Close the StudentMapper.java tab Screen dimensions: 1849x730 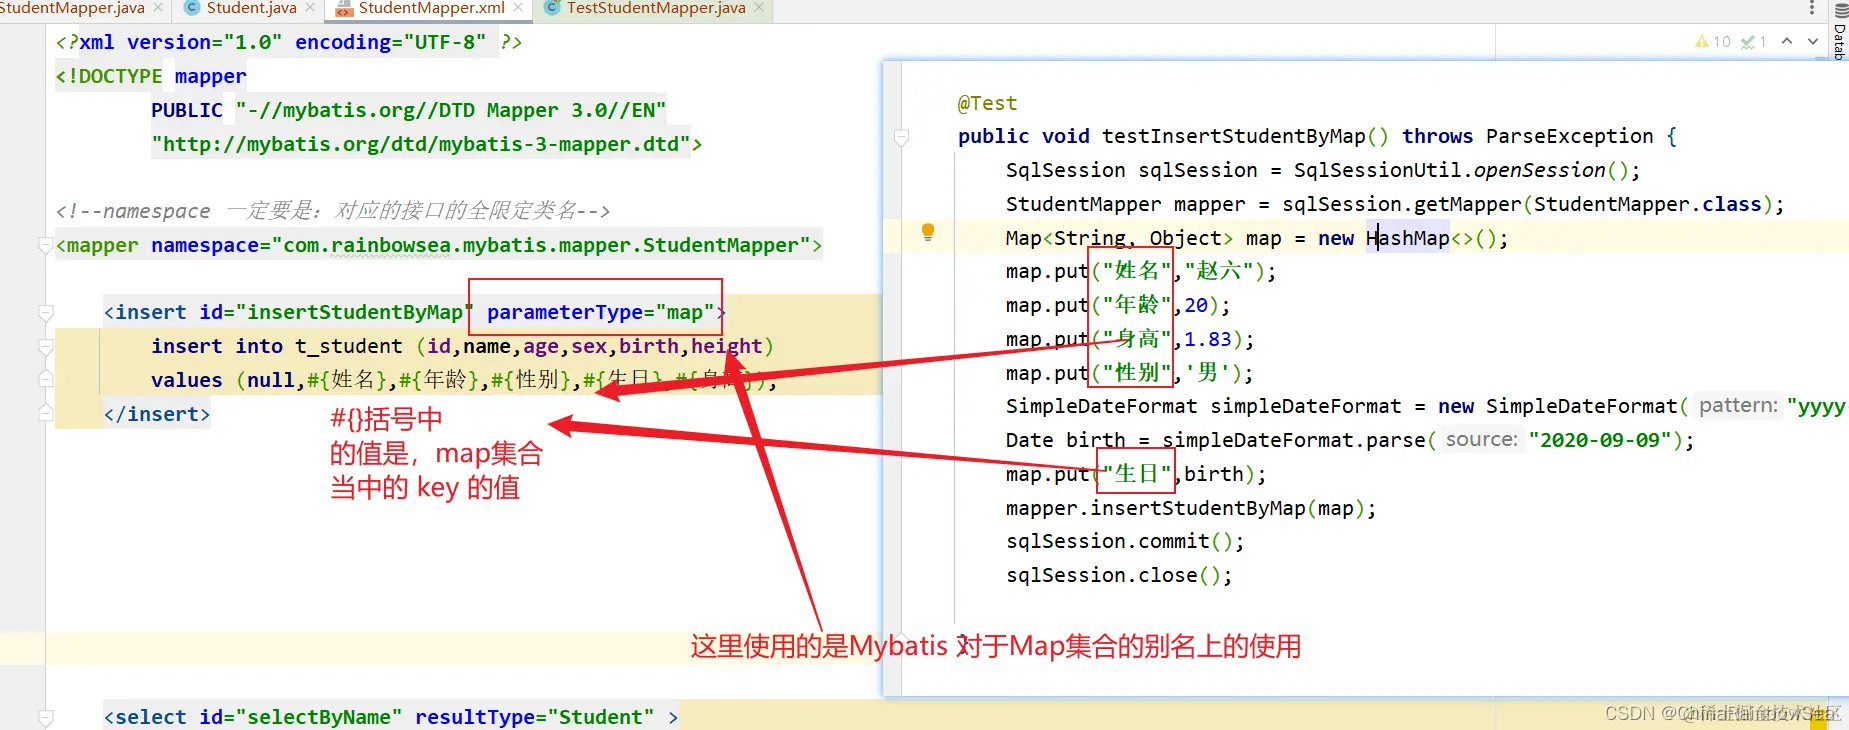[158, 8]
